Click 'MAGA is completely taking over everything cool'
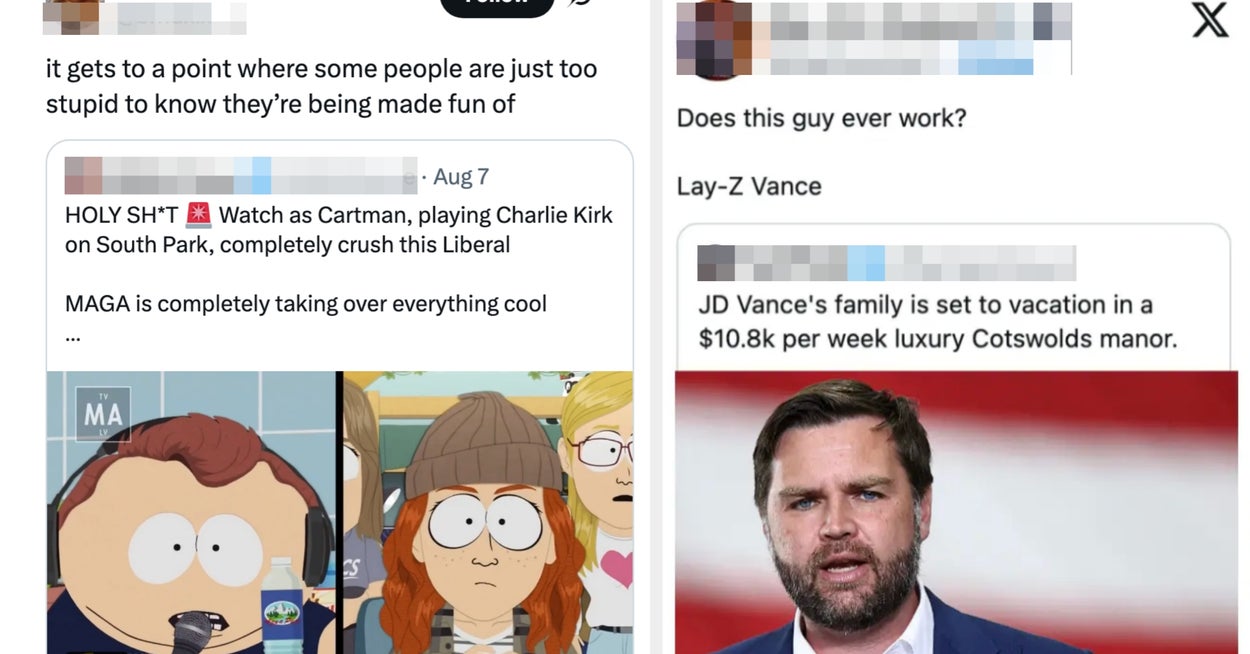This screenshot has height=654, width=1250. coord(305,303)
